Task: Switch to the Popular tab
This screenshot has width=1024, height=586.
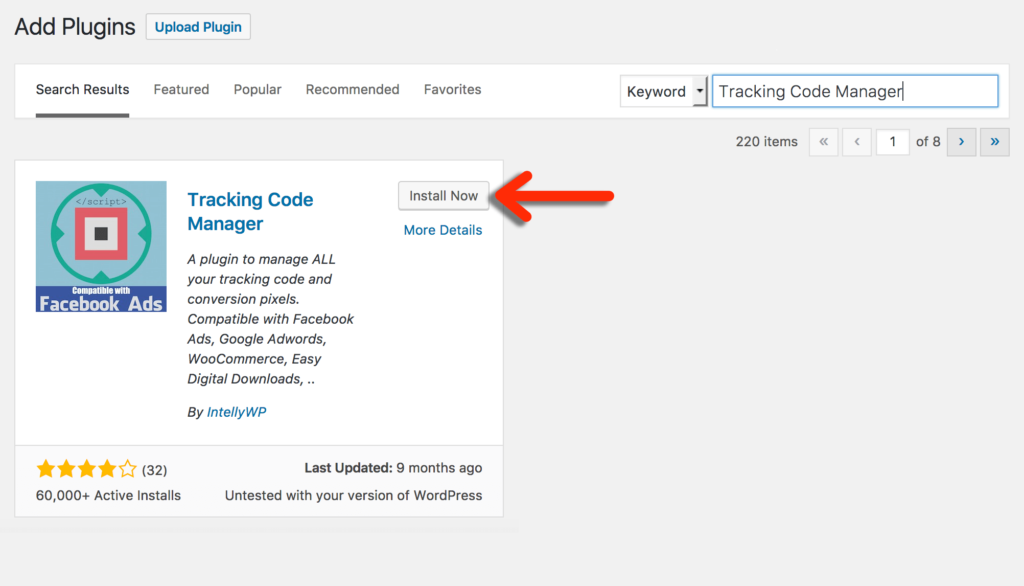Action: tap(257, 90)
